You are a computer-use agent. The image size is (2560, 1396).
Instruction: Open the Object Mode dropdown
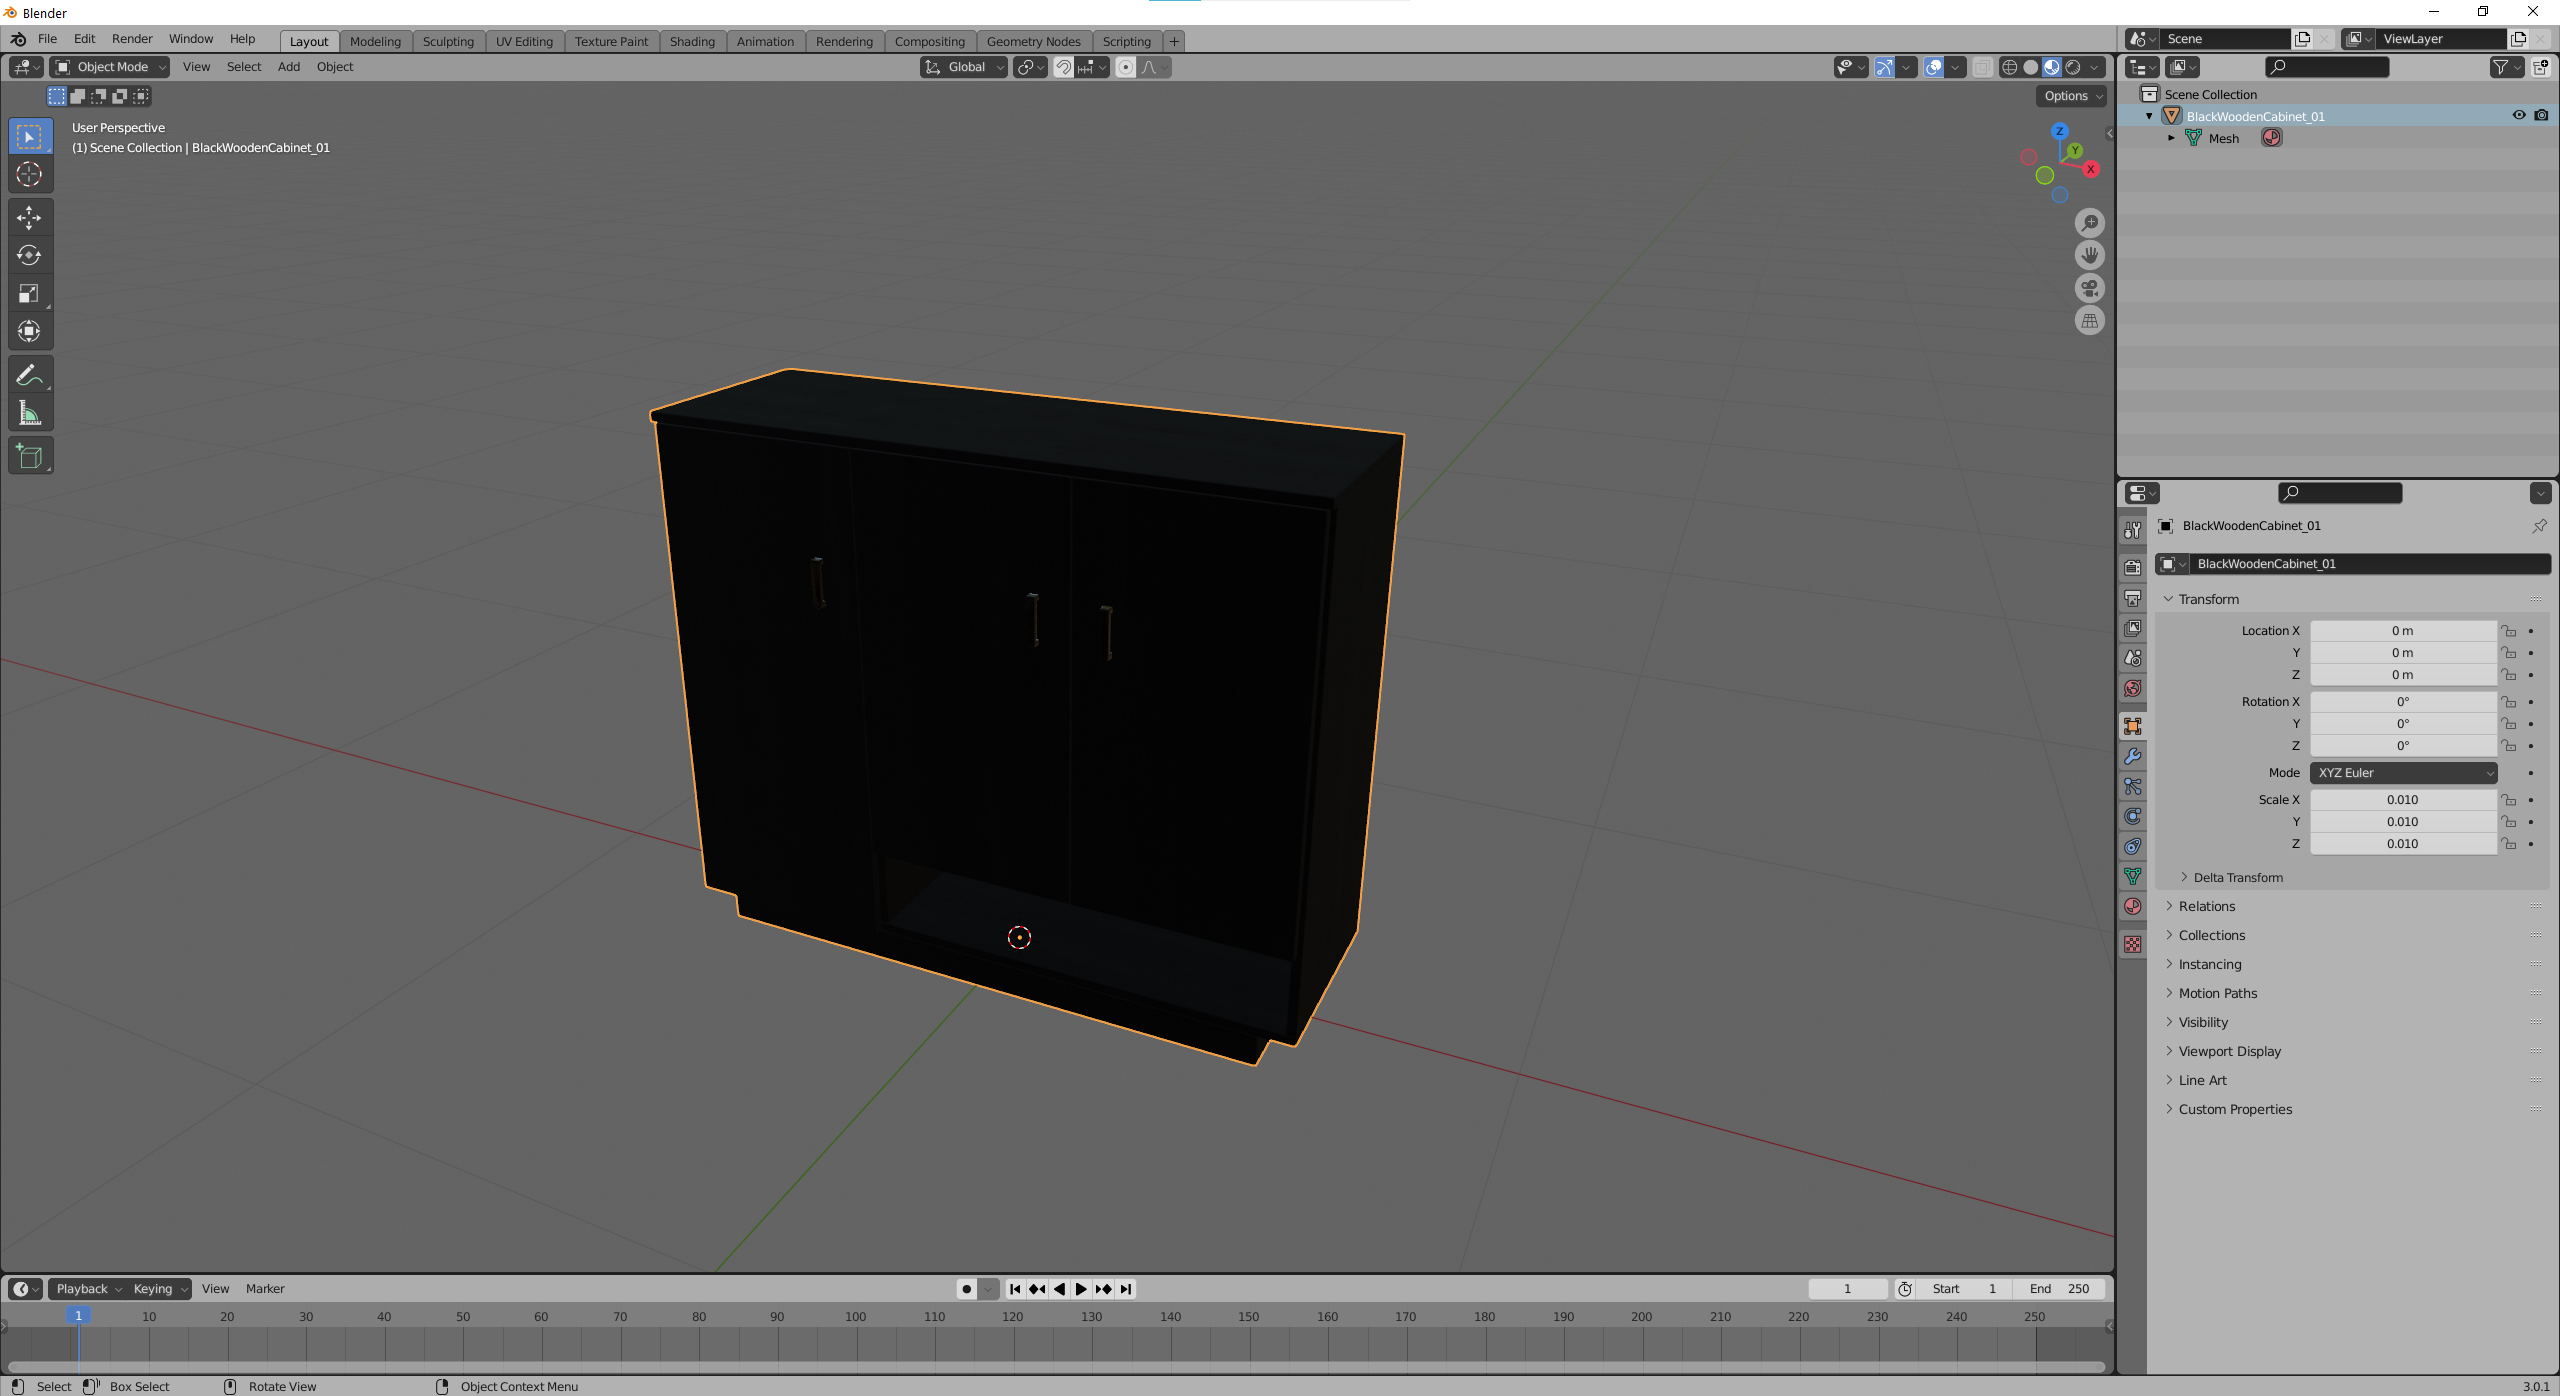110,67
